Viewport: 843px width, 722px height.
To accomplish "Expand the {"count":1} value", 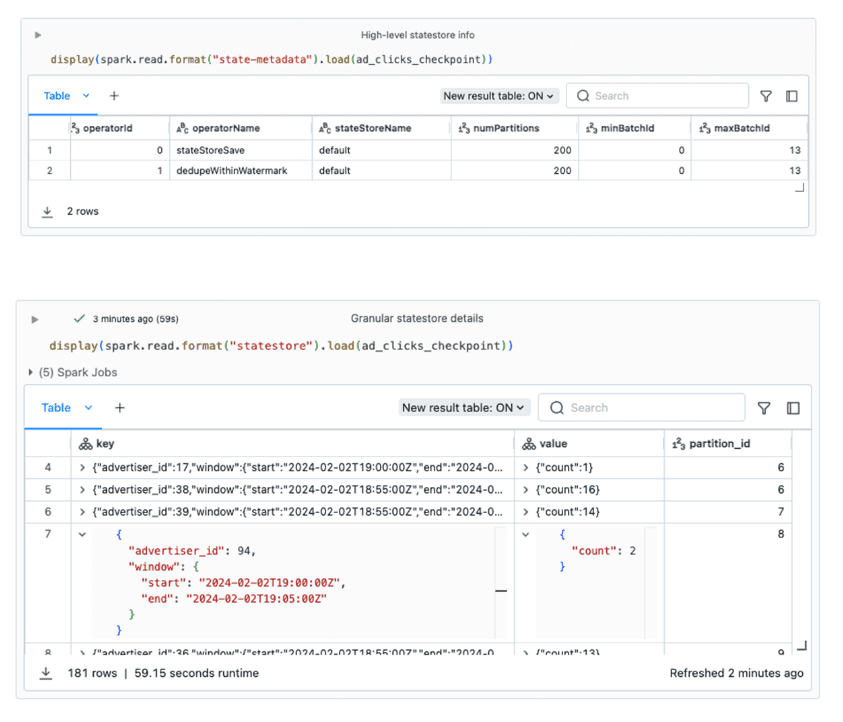I will pos(526,468).
